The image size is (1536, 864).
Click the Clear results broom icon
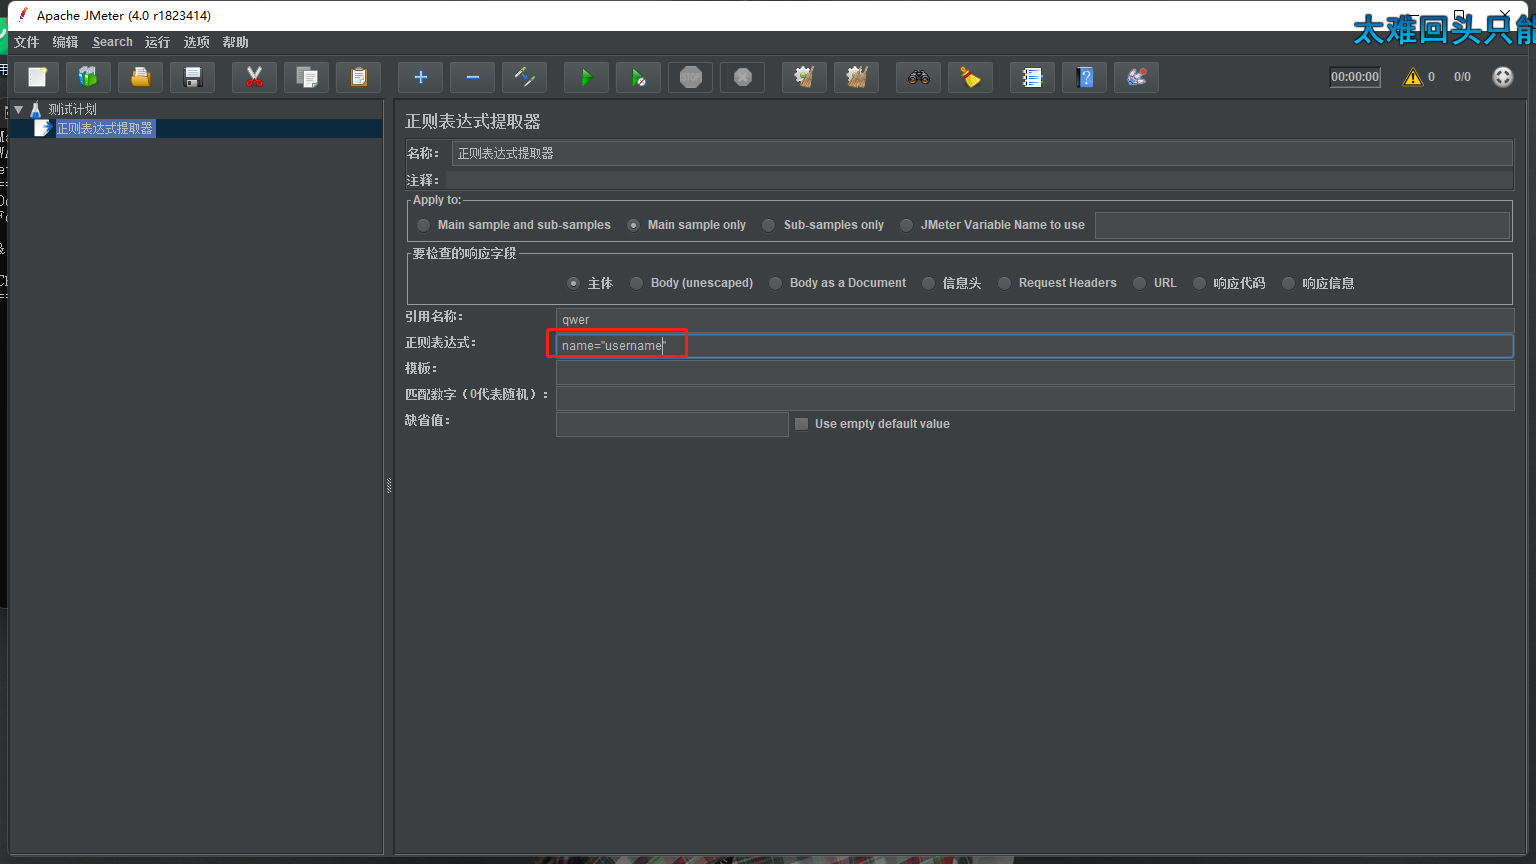click(x=805, y=77)
